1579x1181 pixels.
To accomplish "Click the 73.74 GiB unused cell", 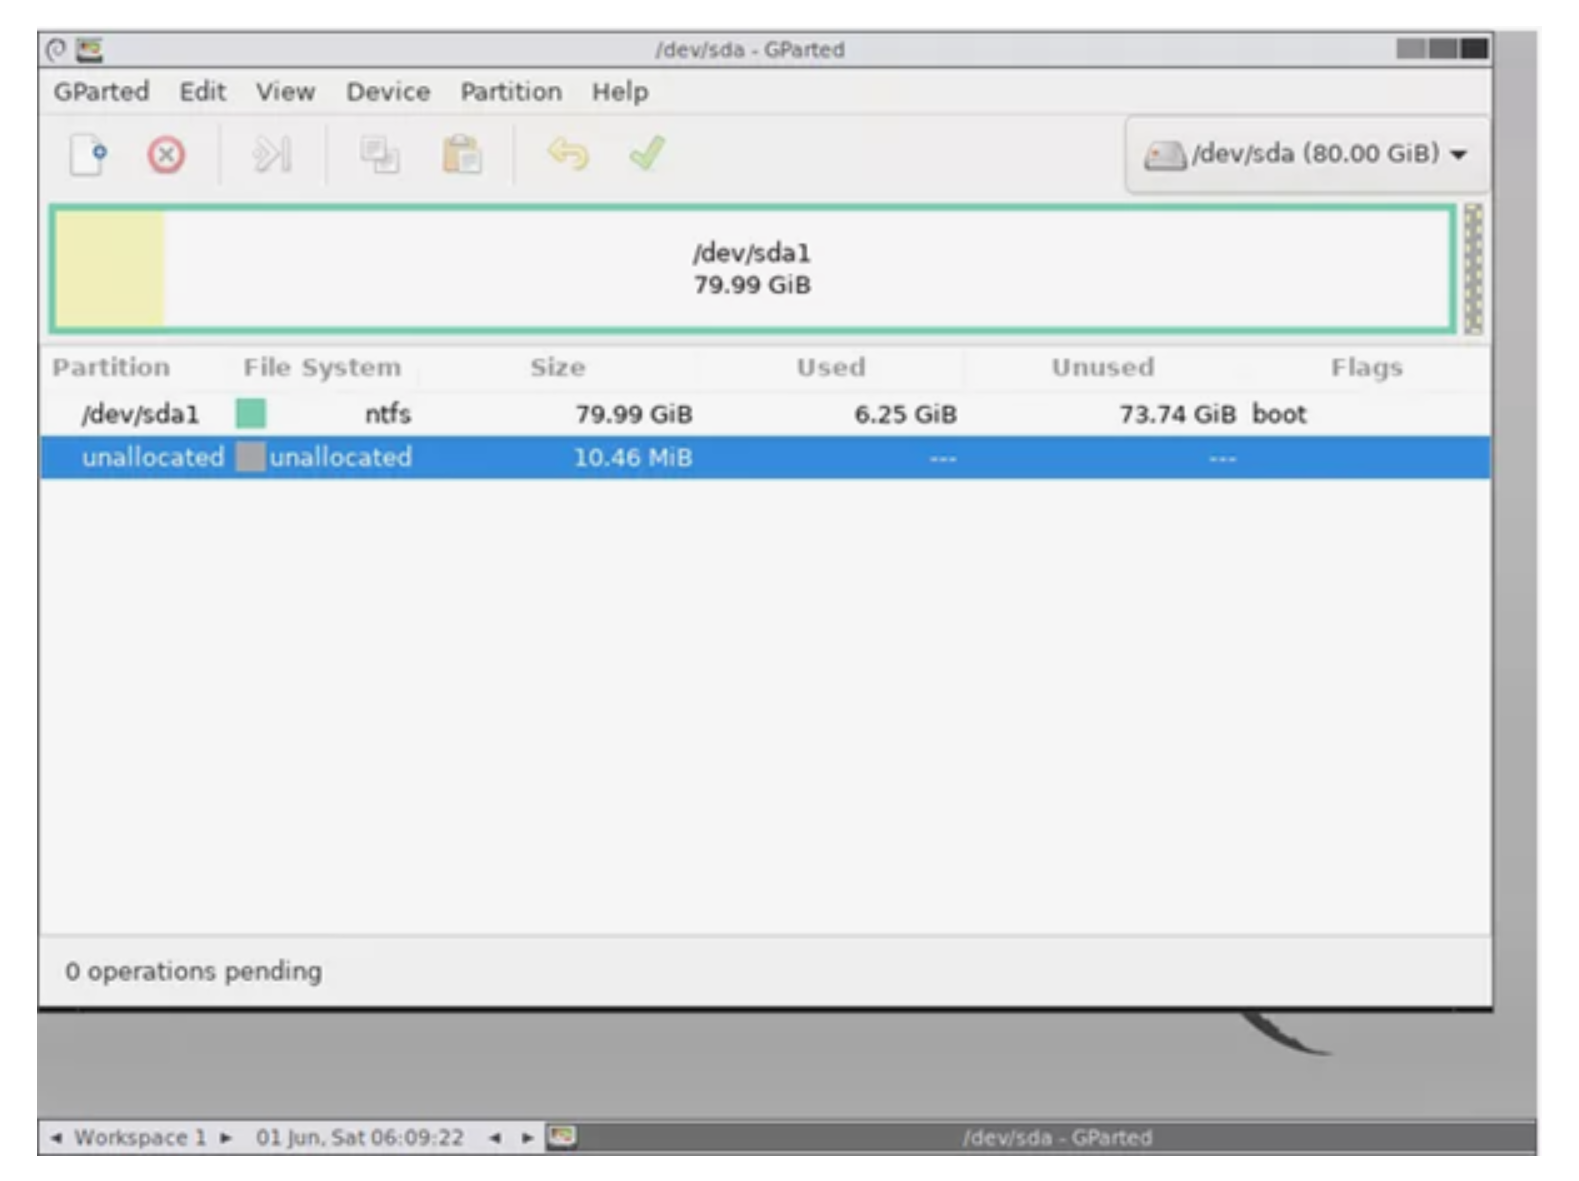I will [x=1177, y=414].
